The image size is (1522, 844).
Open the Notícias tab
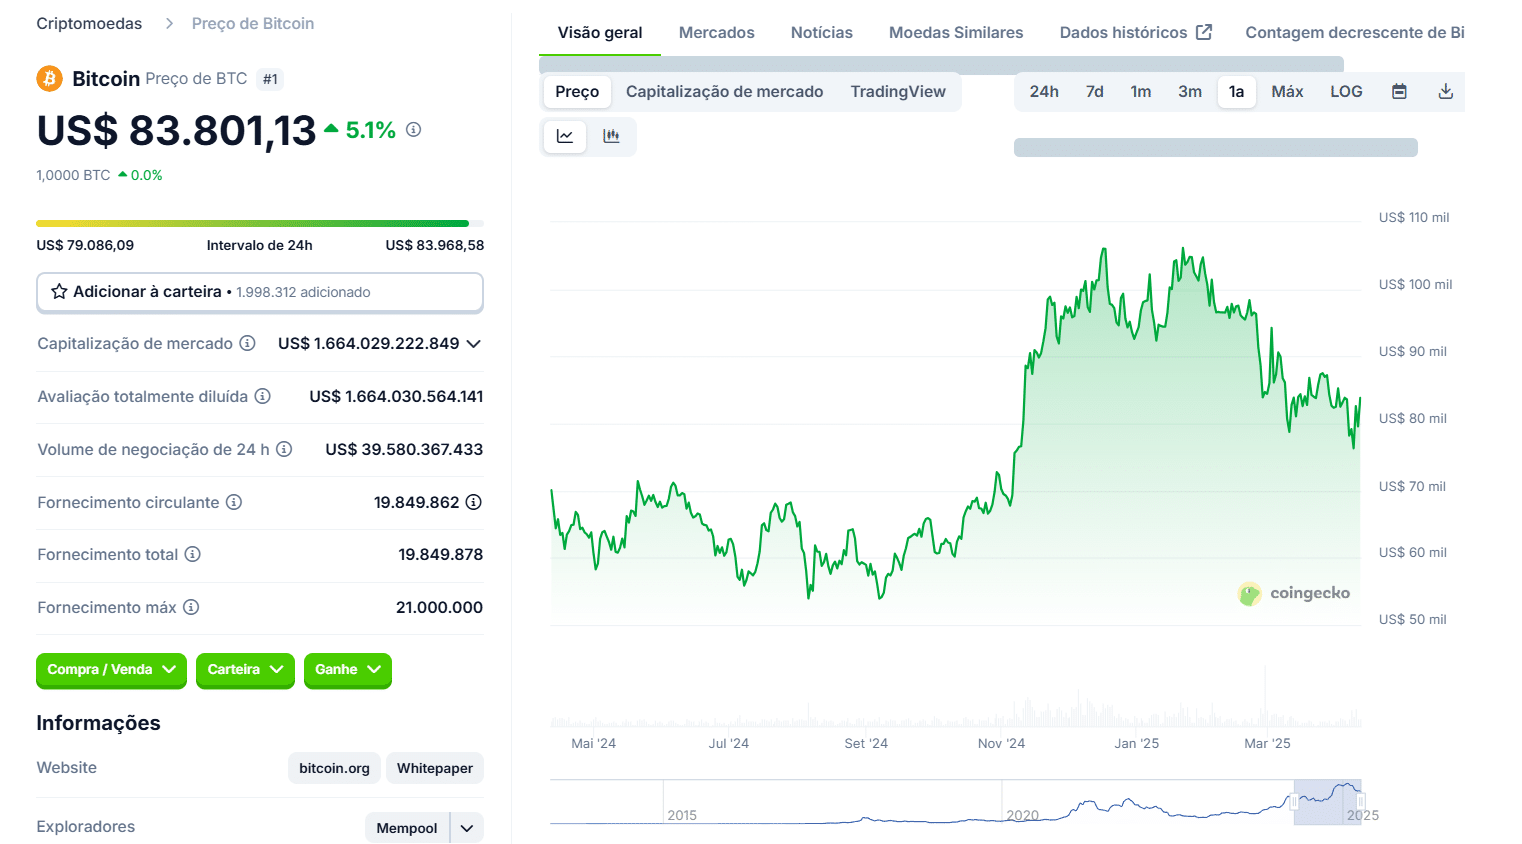pos(821,31)
